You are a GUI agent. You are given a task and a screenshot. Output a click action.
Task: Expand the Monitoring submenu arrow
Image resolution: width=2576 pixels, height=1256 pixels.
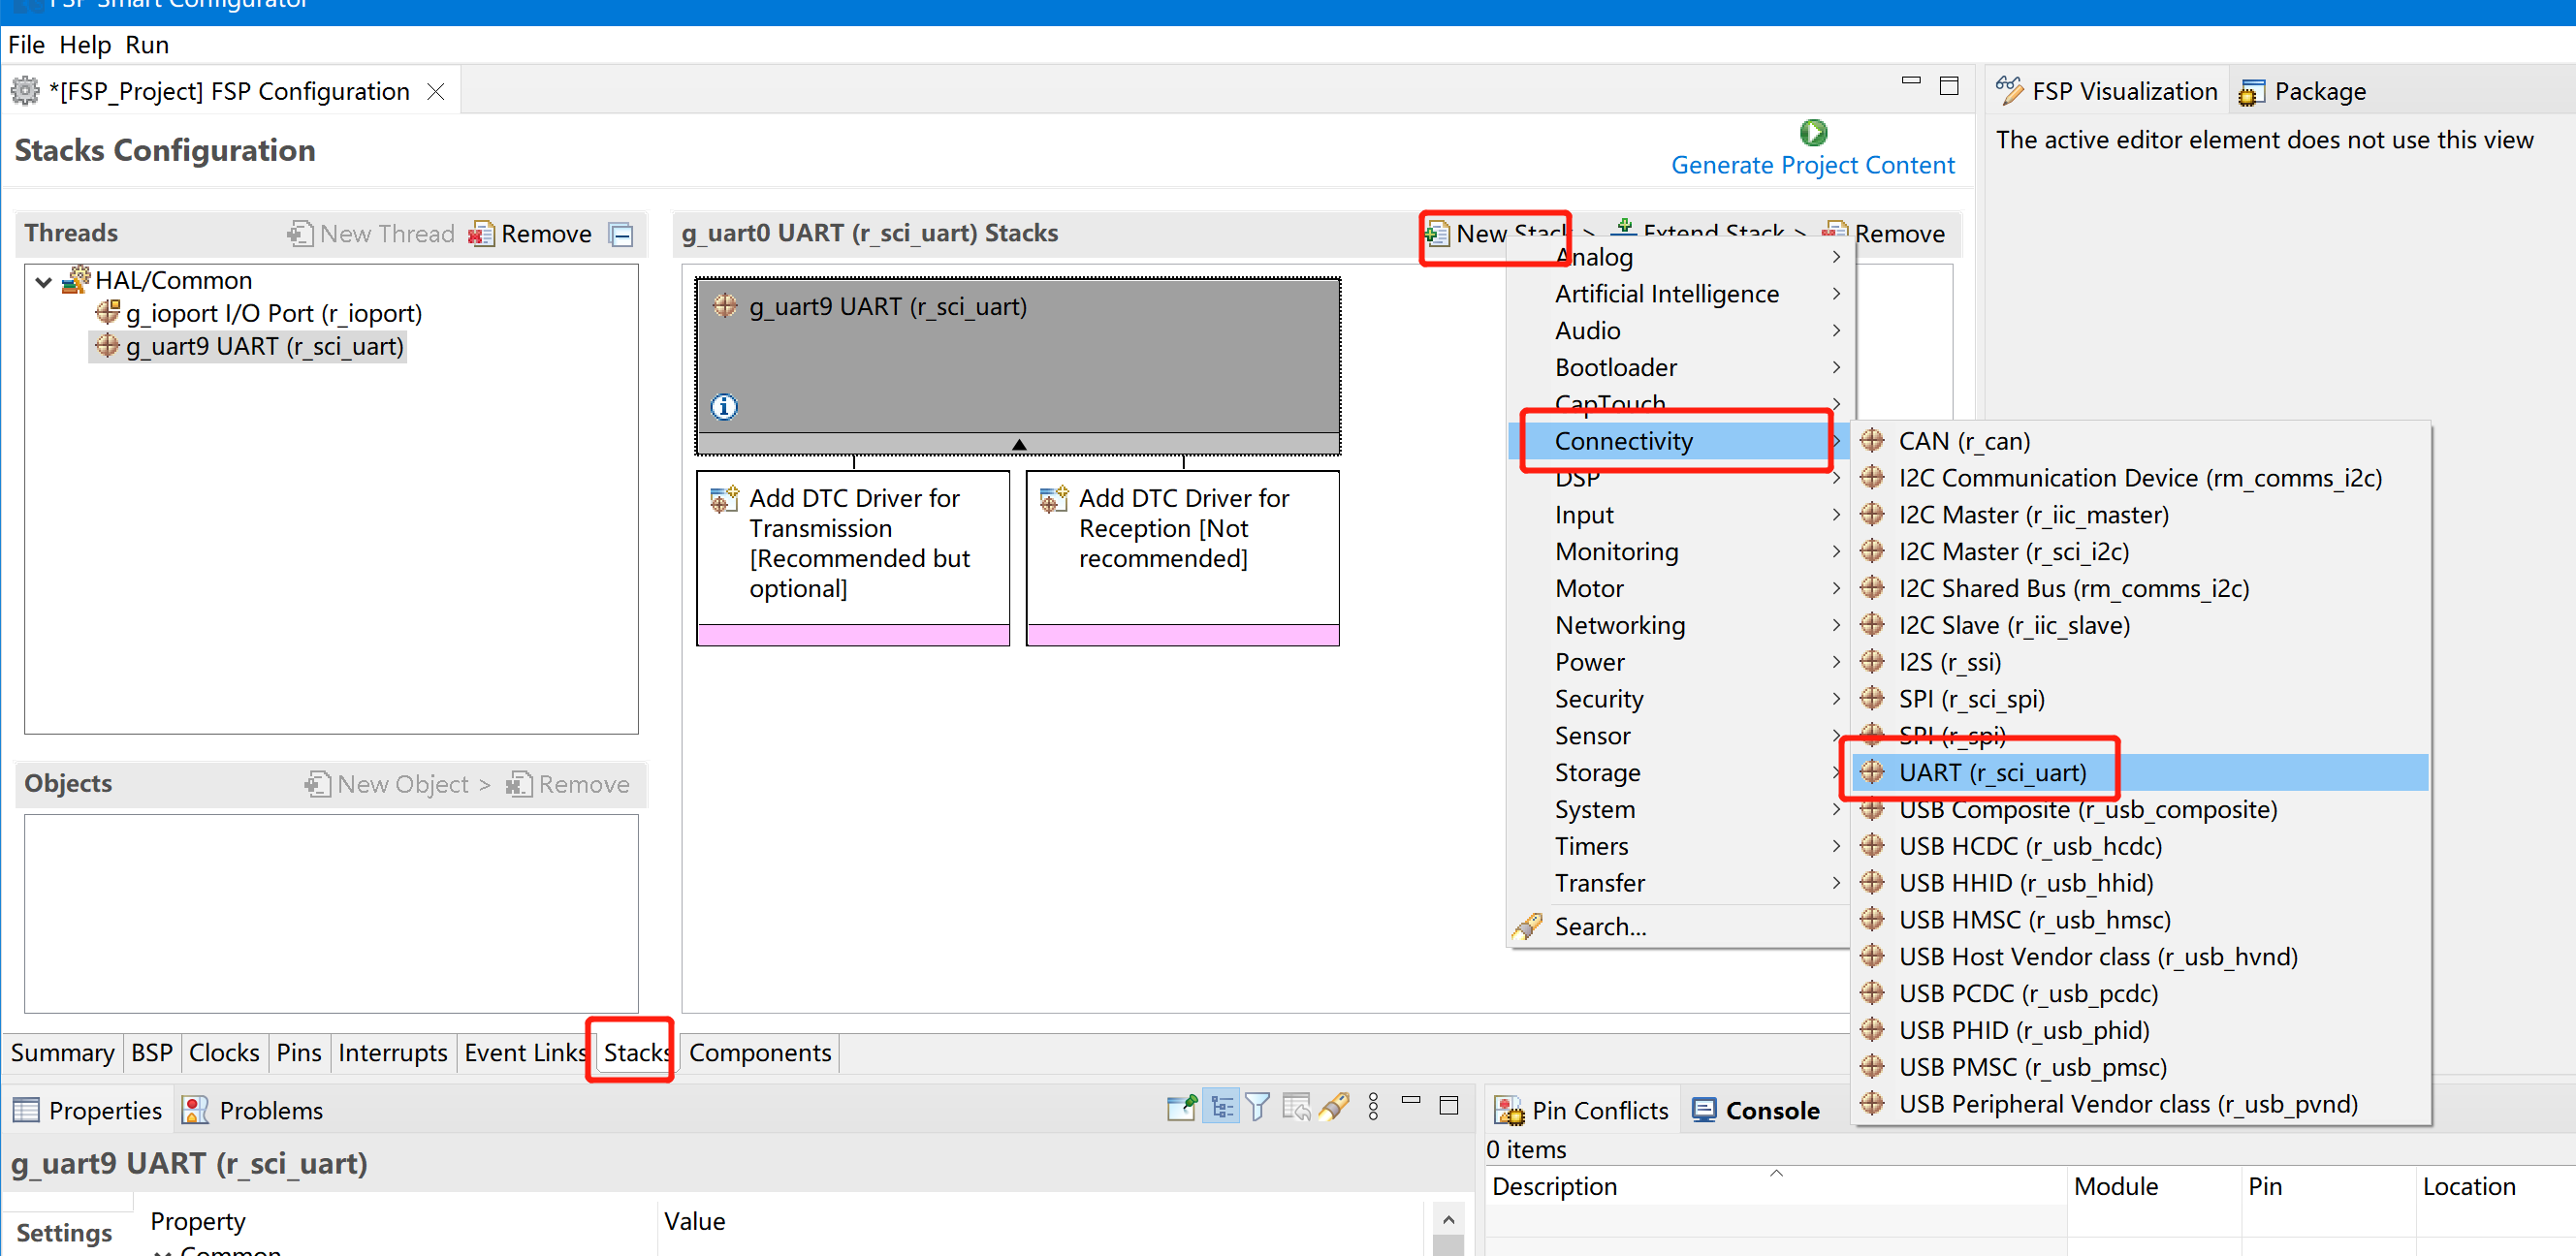tap(1836, 552)
